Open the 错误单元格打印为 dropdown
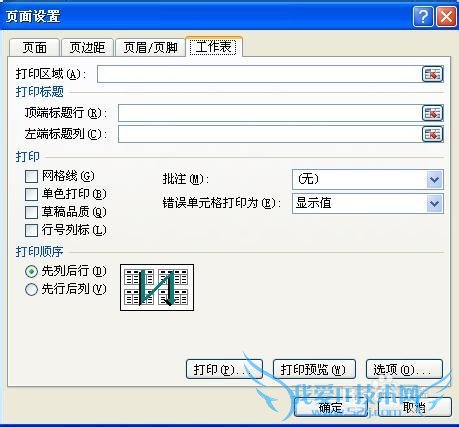459x427 pixels. [434, 203]
